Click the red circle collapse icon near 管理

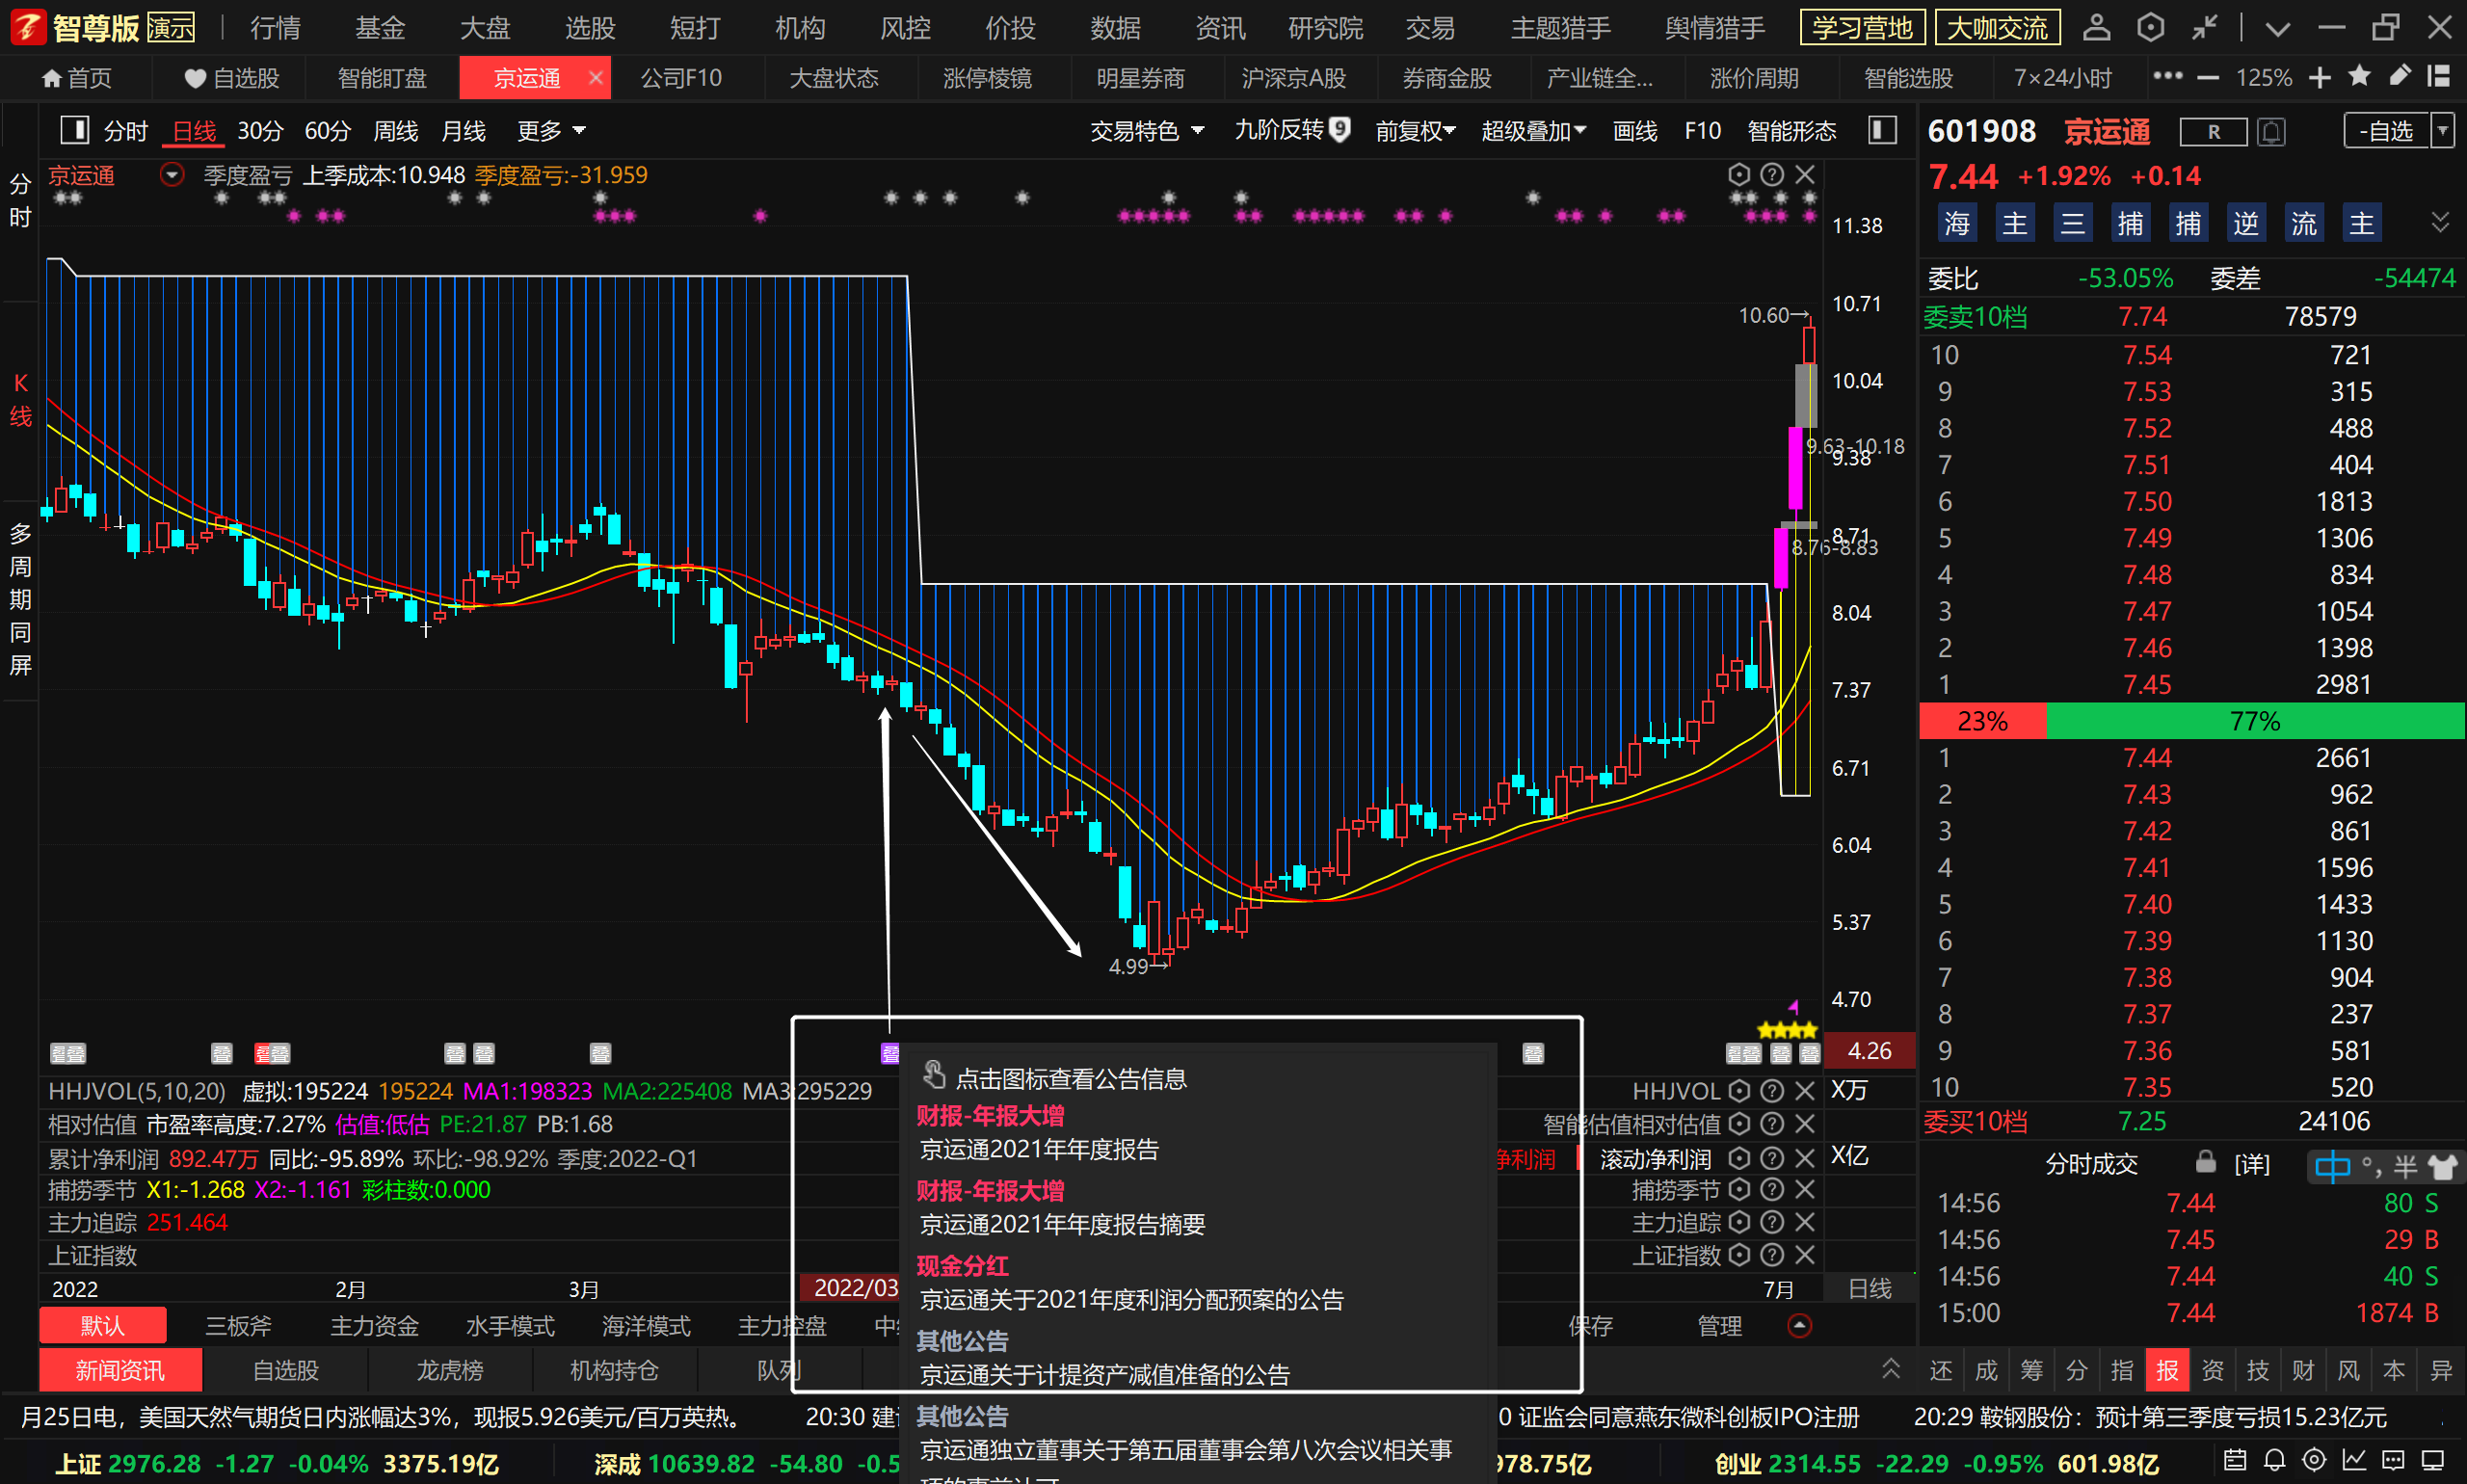tap(1799, 1326)
